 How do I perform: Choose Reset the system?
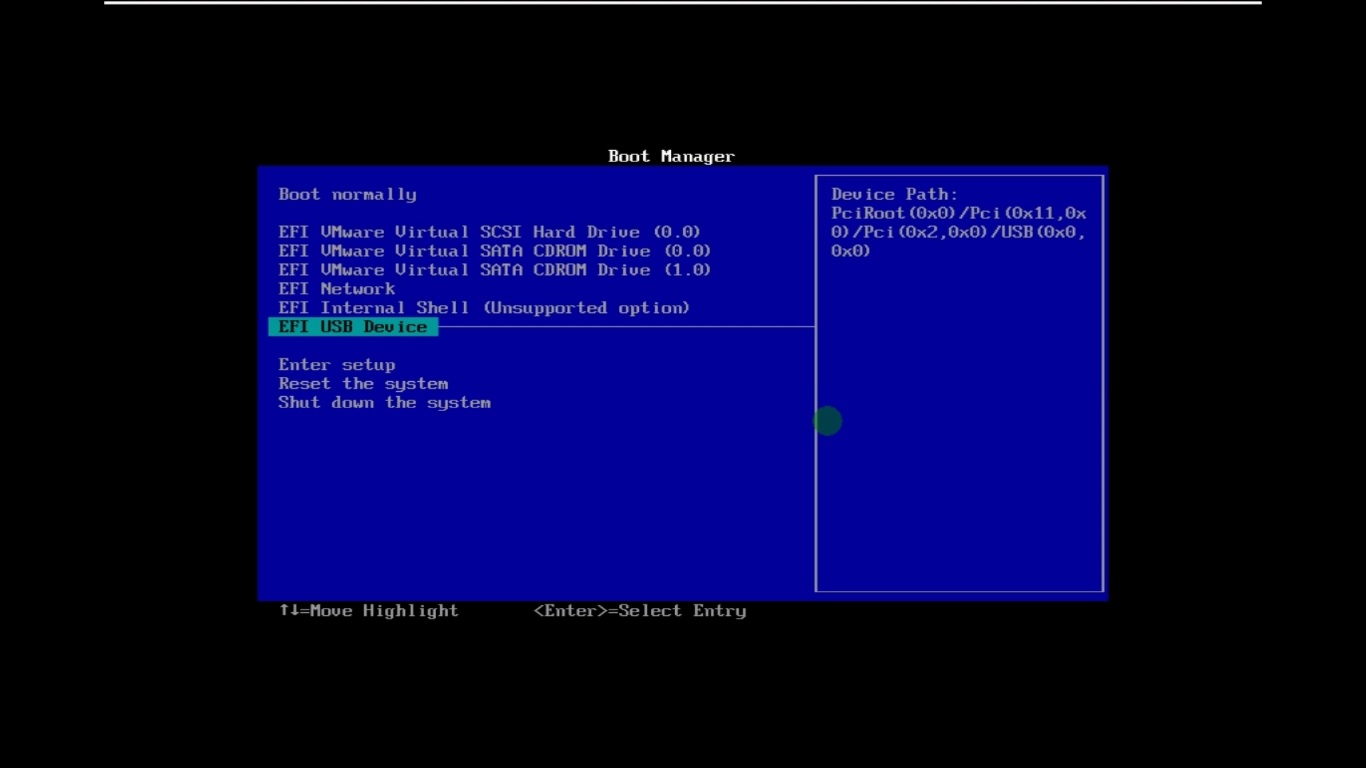363,384
